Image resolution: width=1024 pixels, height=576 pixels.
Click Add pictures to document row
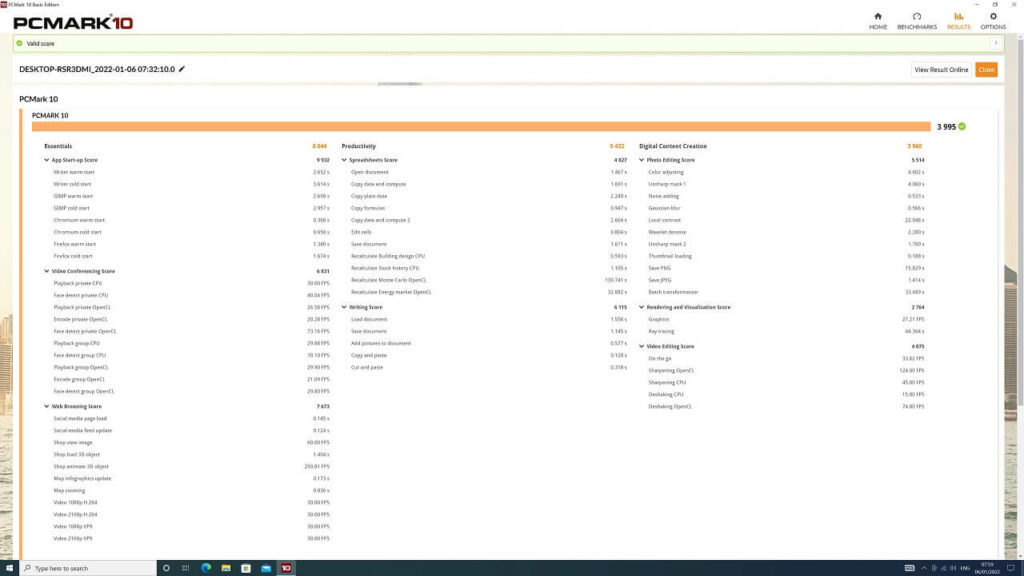tap(488, 344)
